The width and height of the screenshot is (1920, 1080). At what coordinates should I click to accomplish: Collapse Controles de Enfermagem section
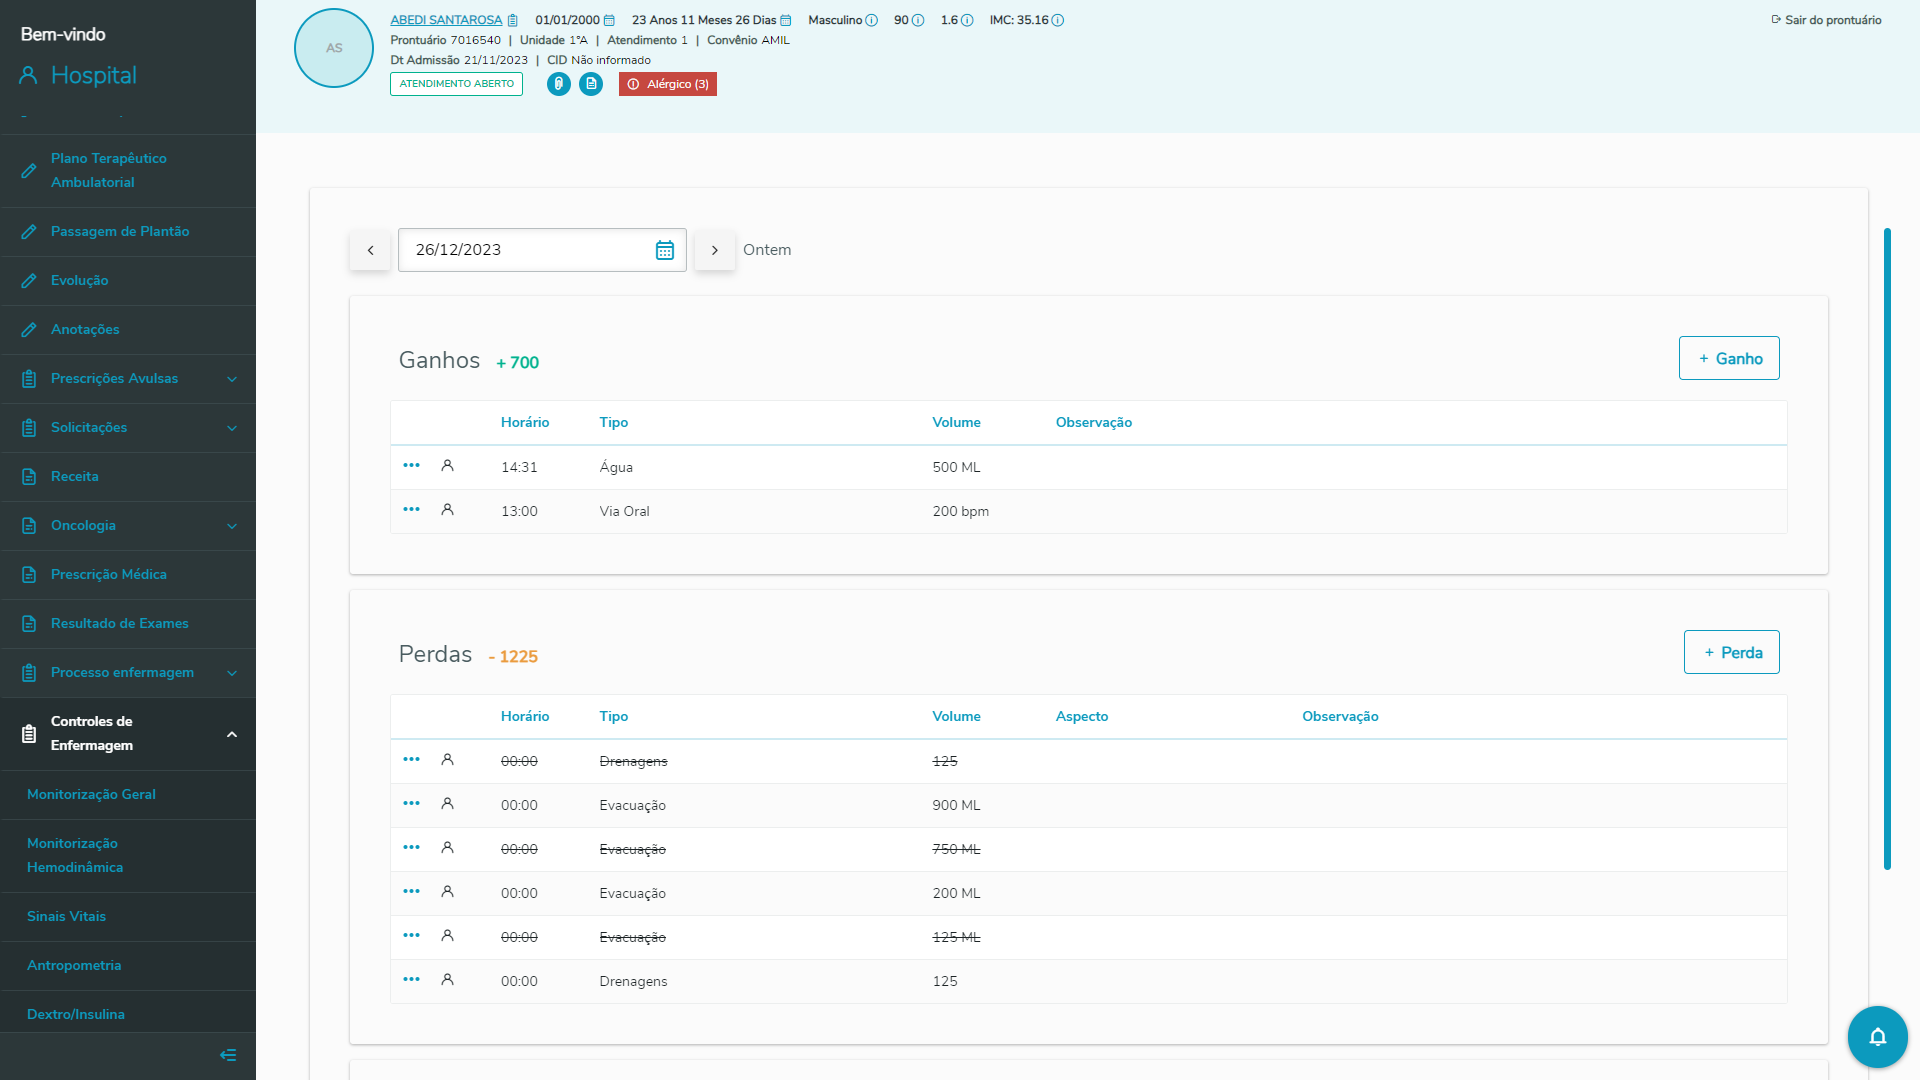pyautogui.click(x=231, y=734)
